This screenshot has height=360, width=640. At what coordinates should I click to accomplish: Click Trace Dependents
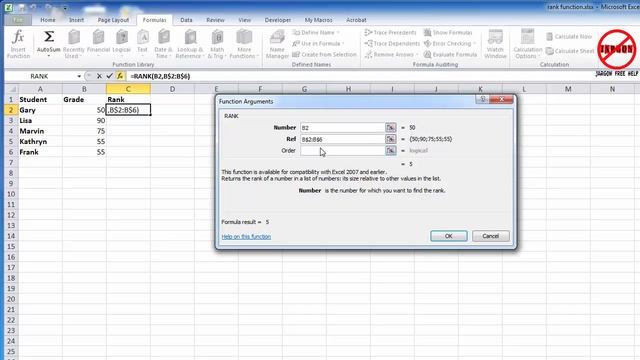[x=392, y=43]
